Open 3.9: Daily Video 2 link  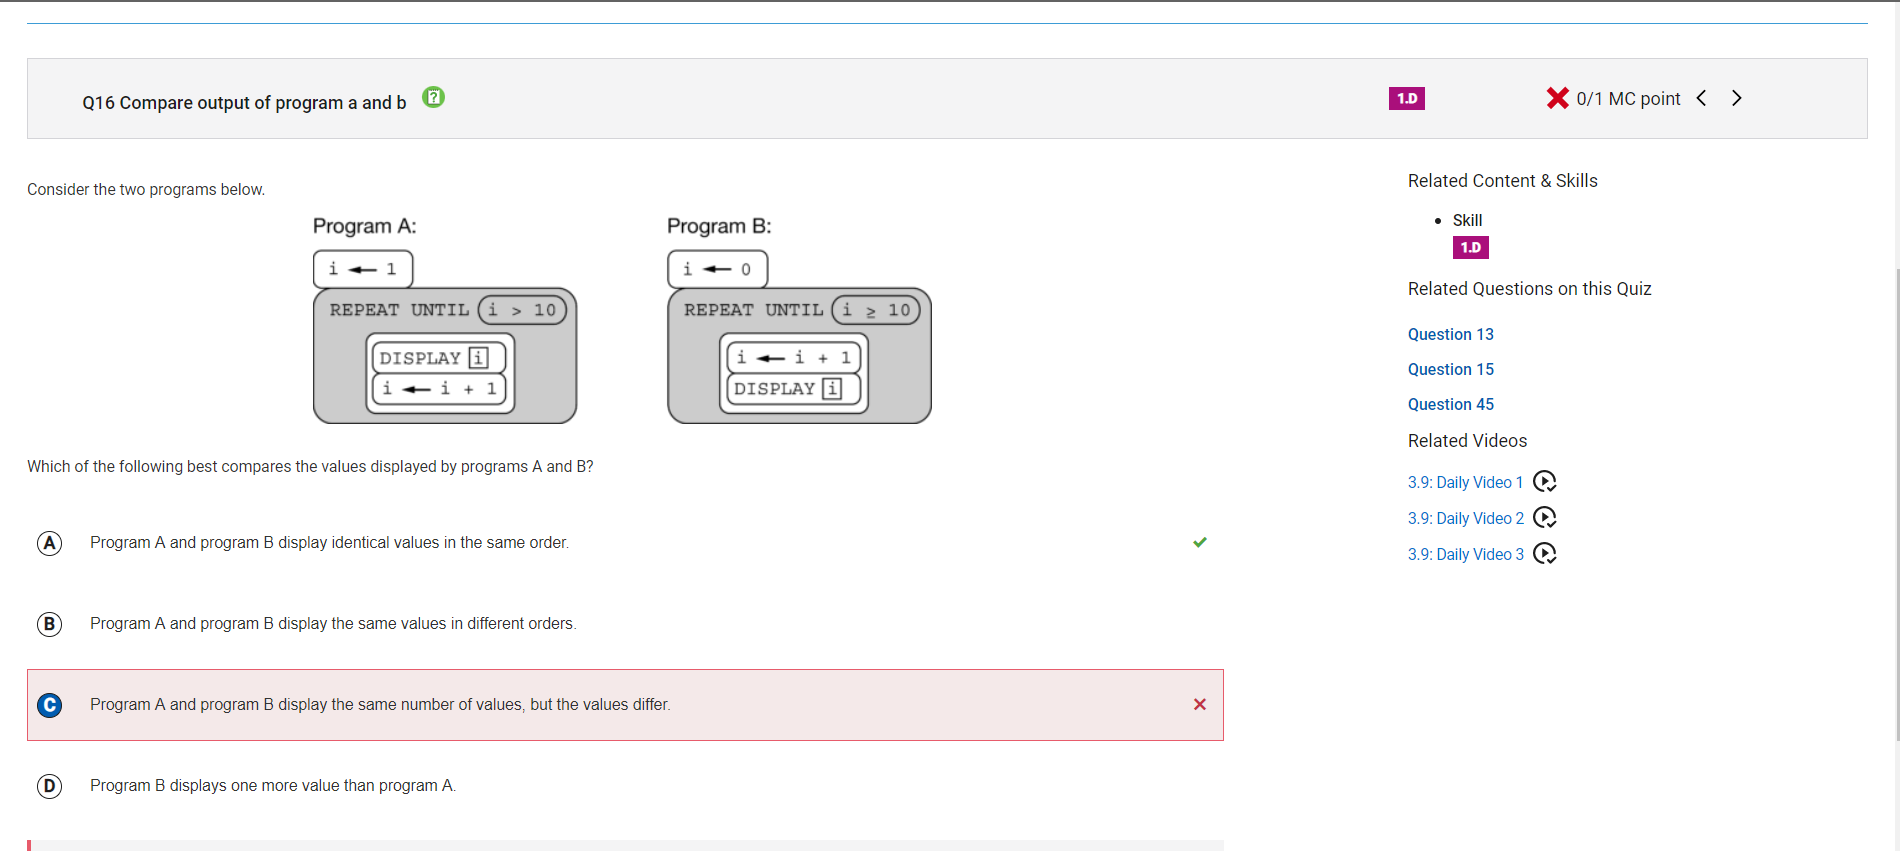tap(1466, 518)
